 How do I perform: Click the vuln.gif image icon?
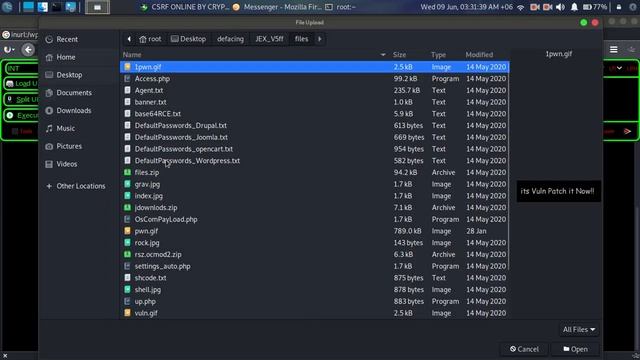tap(127, 313)
